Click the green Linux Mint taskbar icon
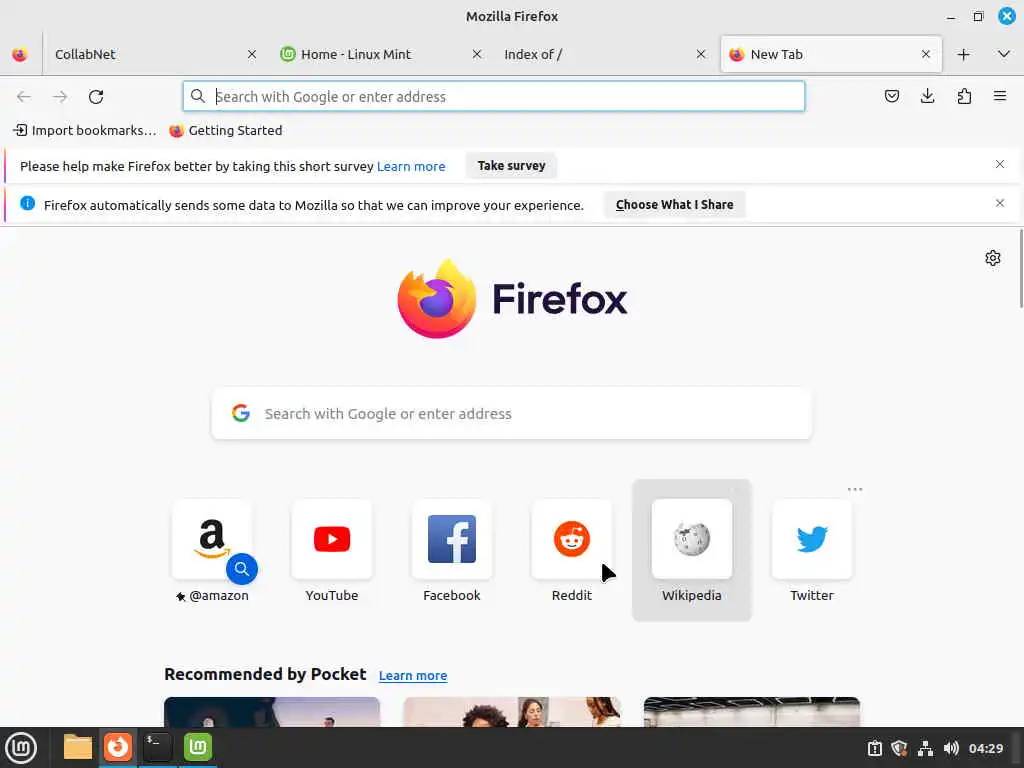This screenshot has width=1024, height=768. (198, 747)
